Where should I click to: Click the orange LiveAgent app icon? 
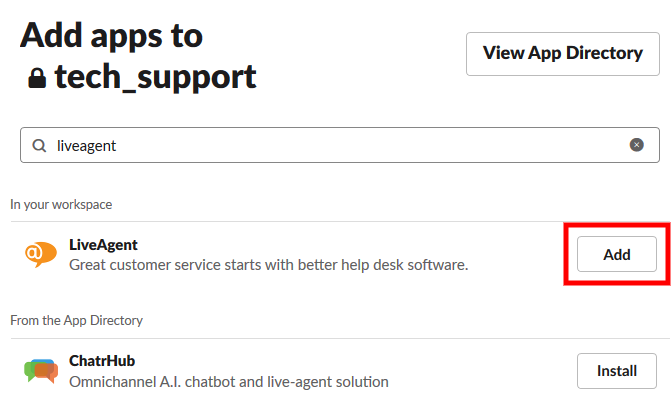pos(41,254)
